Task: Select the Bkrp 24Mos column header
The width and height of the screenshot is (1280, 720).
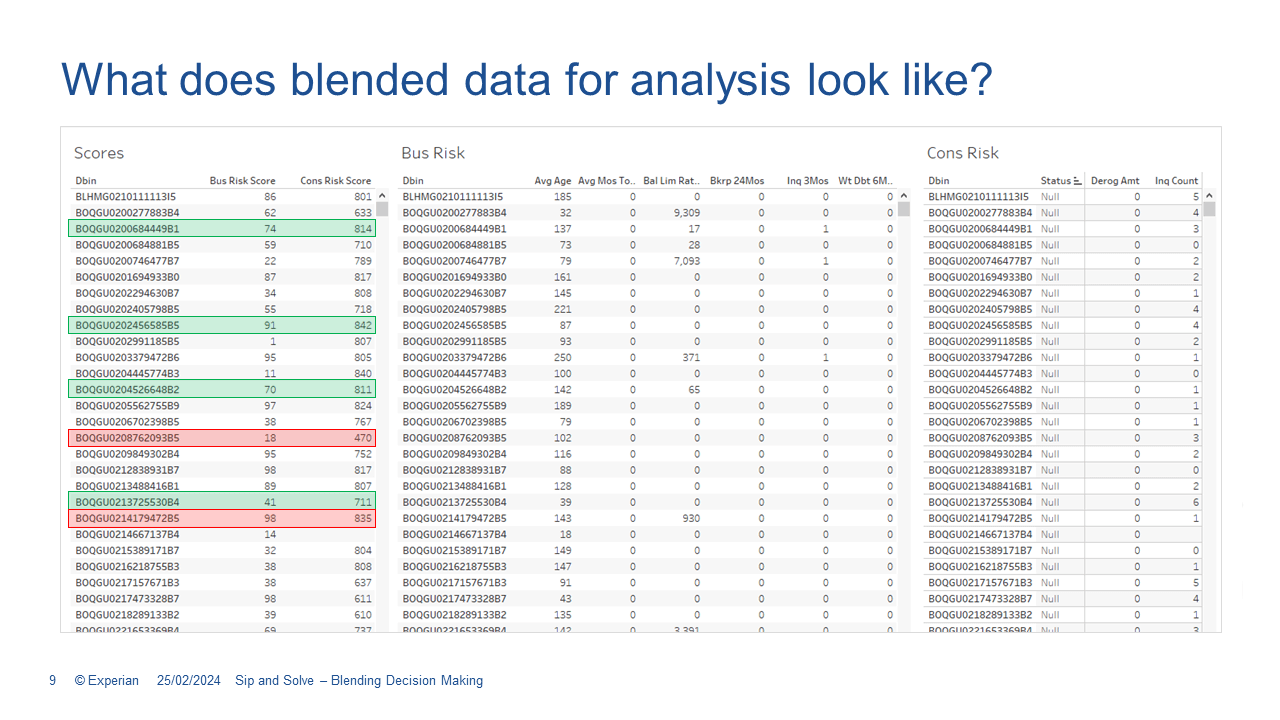Action: point(736,181)
